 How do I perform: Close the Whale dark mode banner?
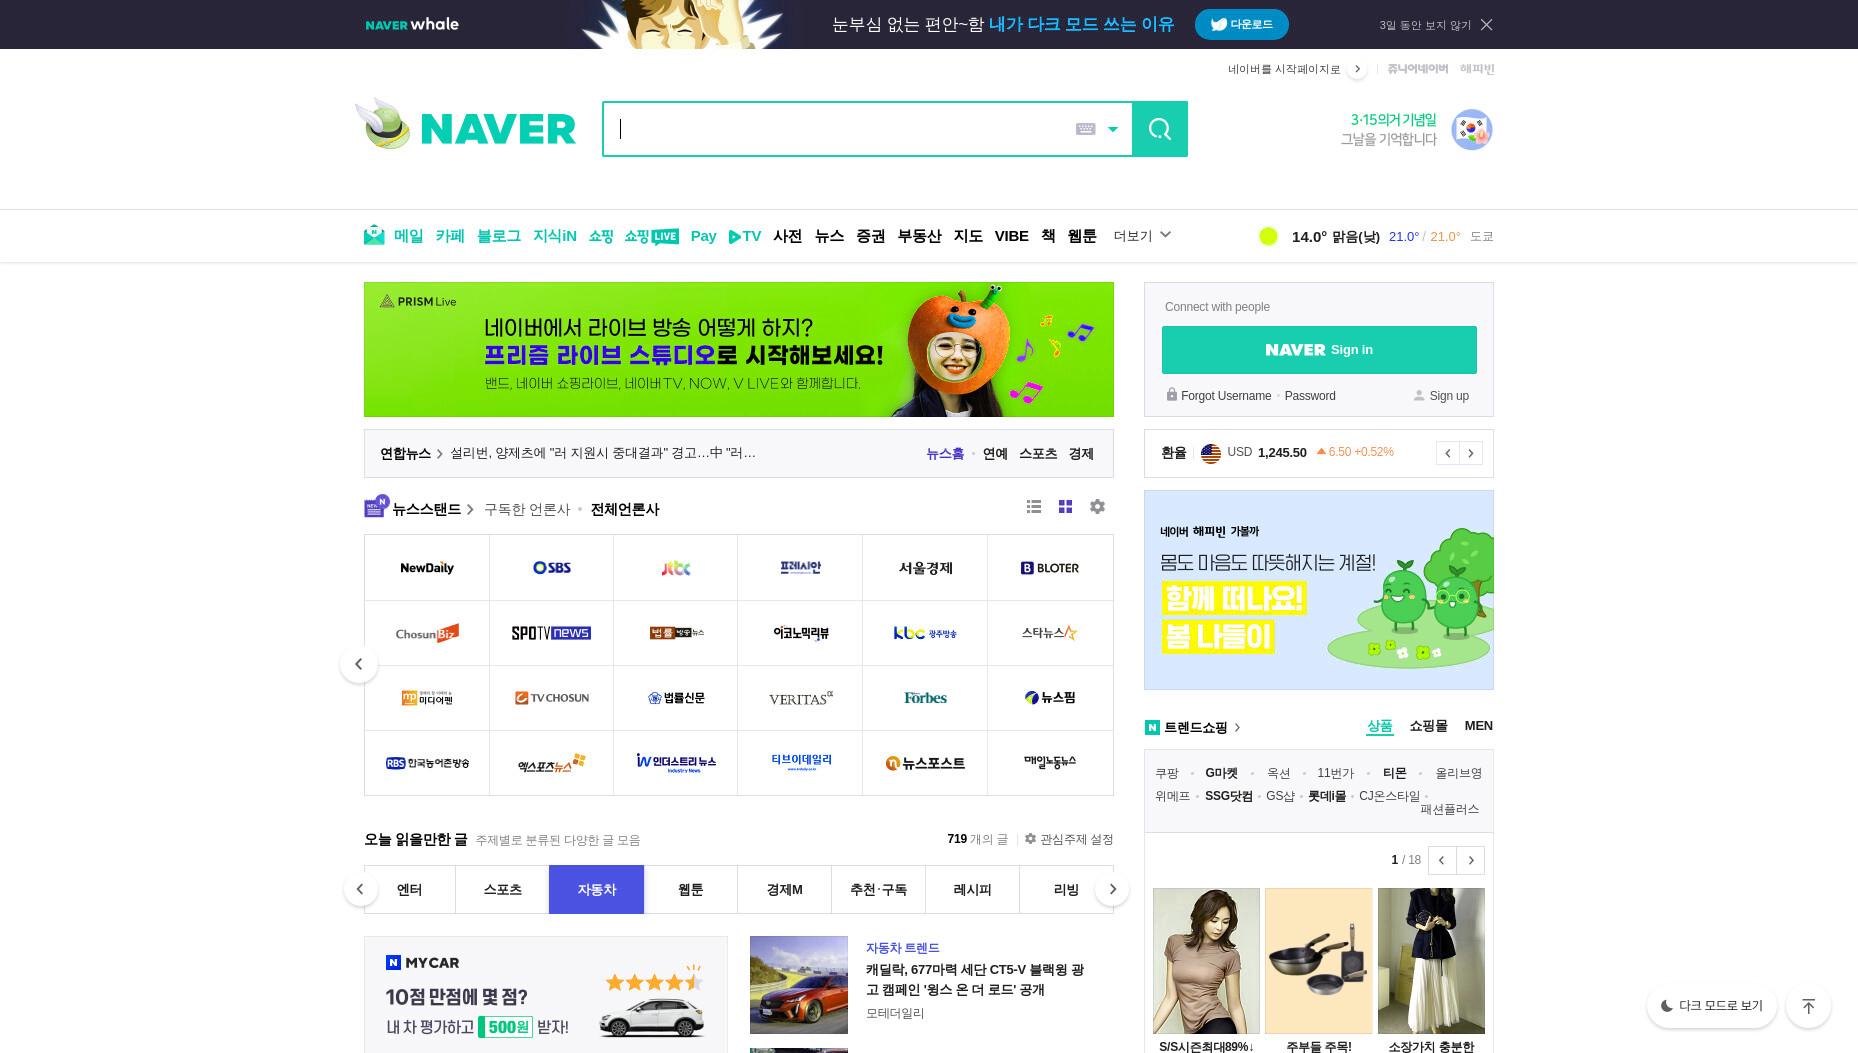click(x=1486, y=25)
